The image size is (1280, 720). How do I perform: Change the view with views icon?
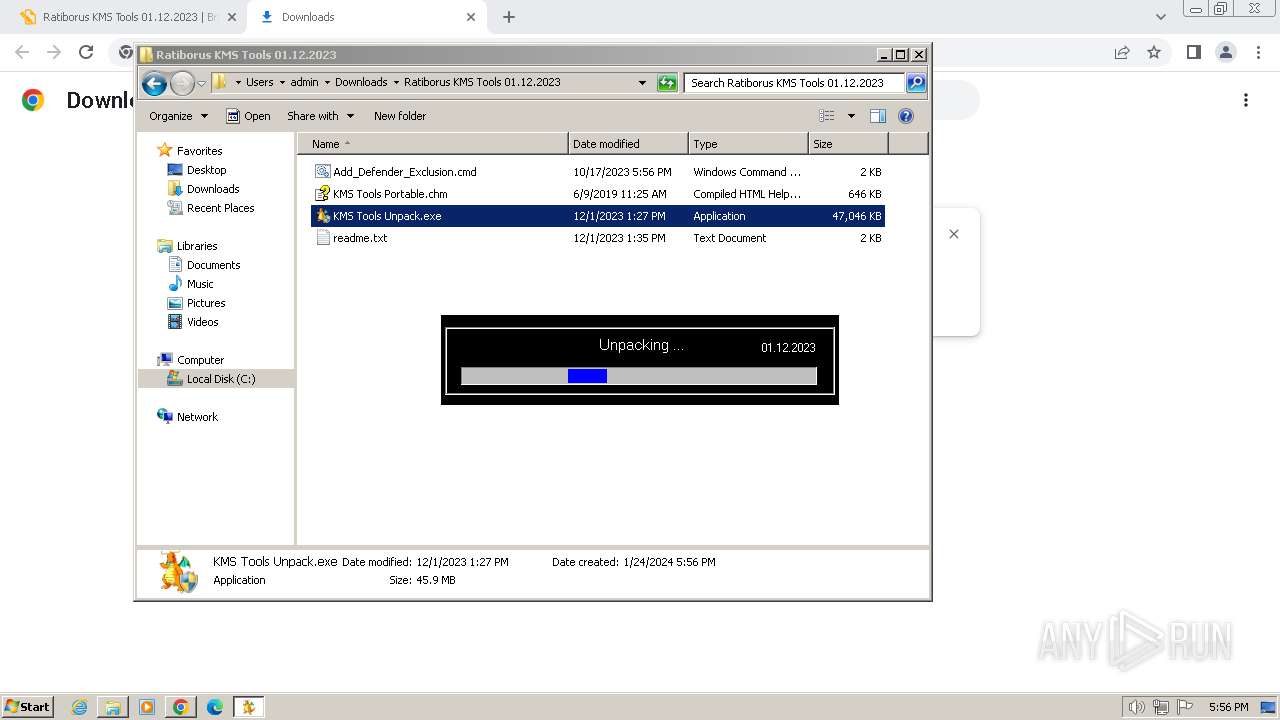(x=827, y=116)
